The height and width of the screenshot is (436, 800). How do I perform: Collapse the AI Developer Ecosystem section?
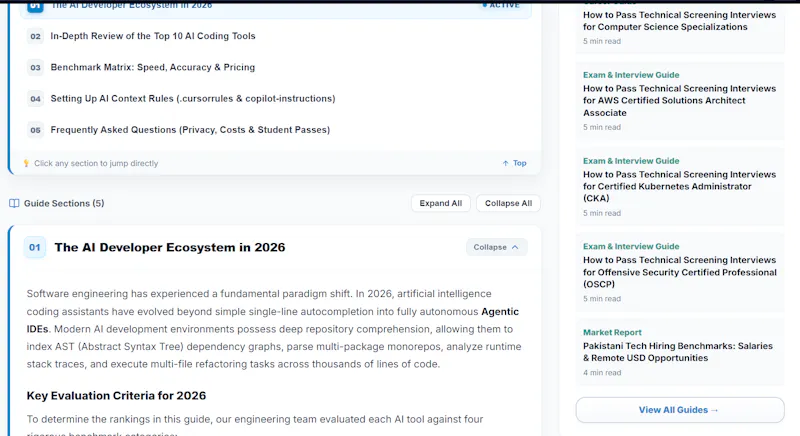coord(496,247)
